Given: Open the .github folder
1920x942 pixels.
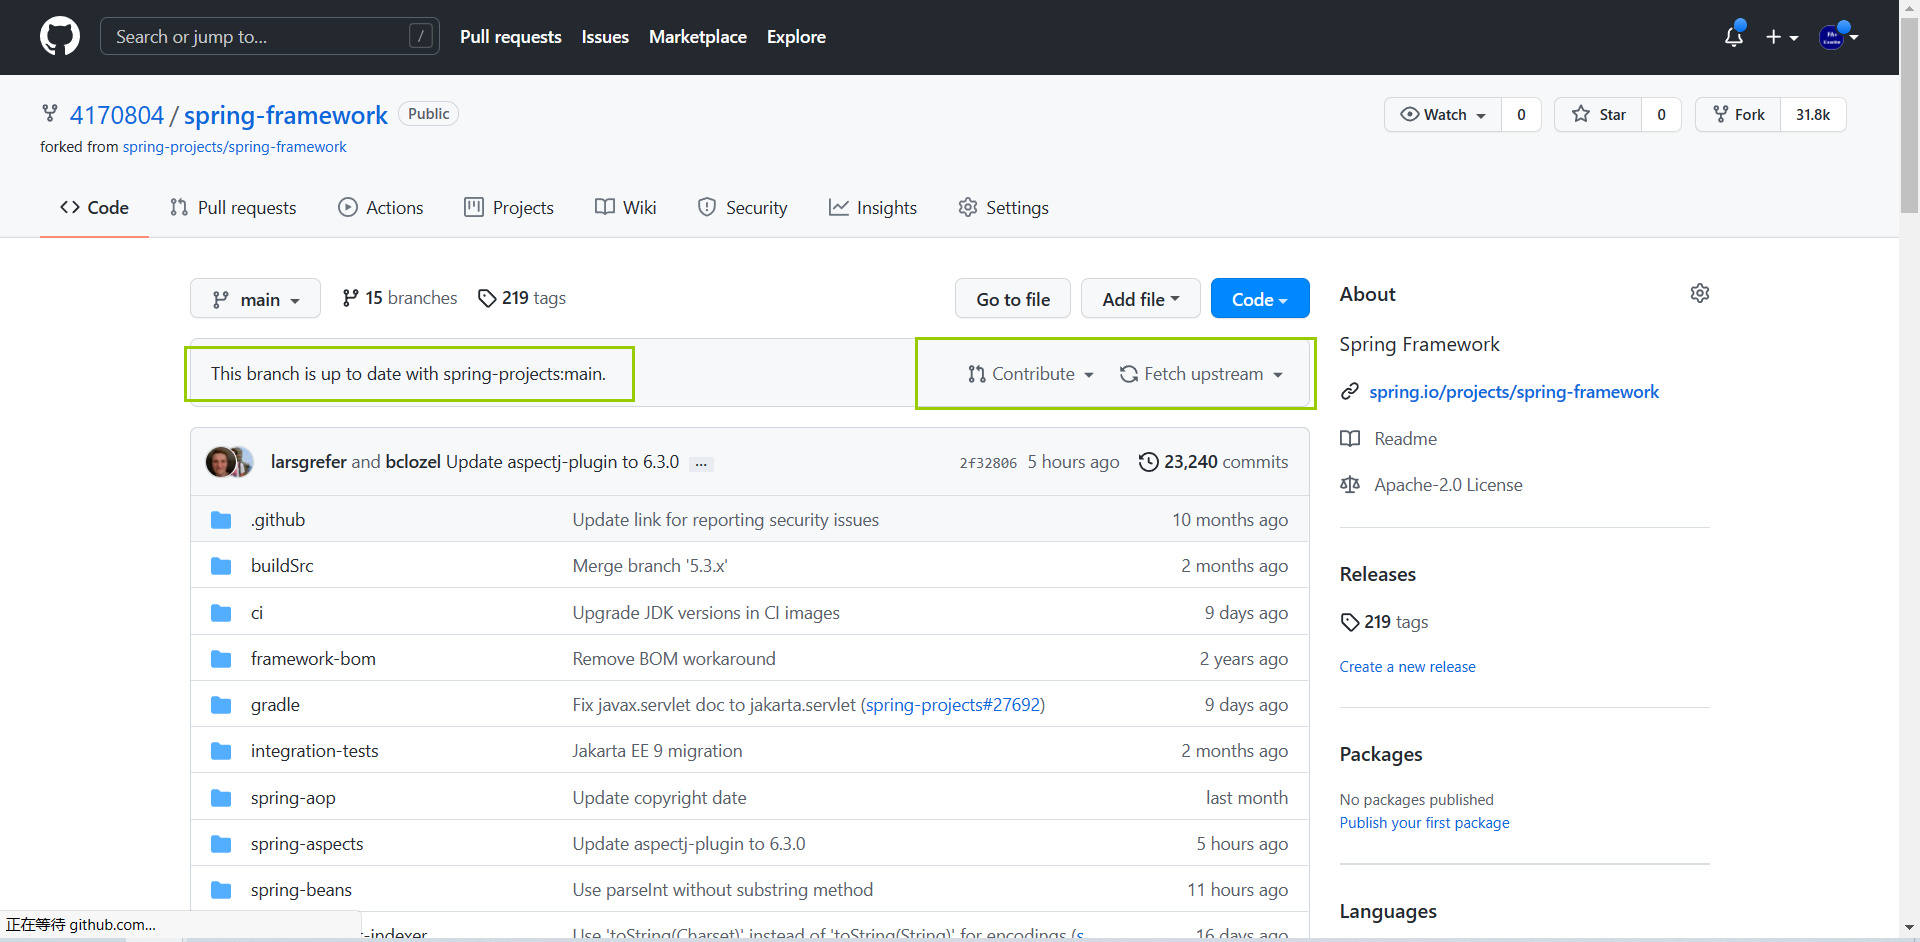Looking at the screenshot, I should tap(278, 520).
